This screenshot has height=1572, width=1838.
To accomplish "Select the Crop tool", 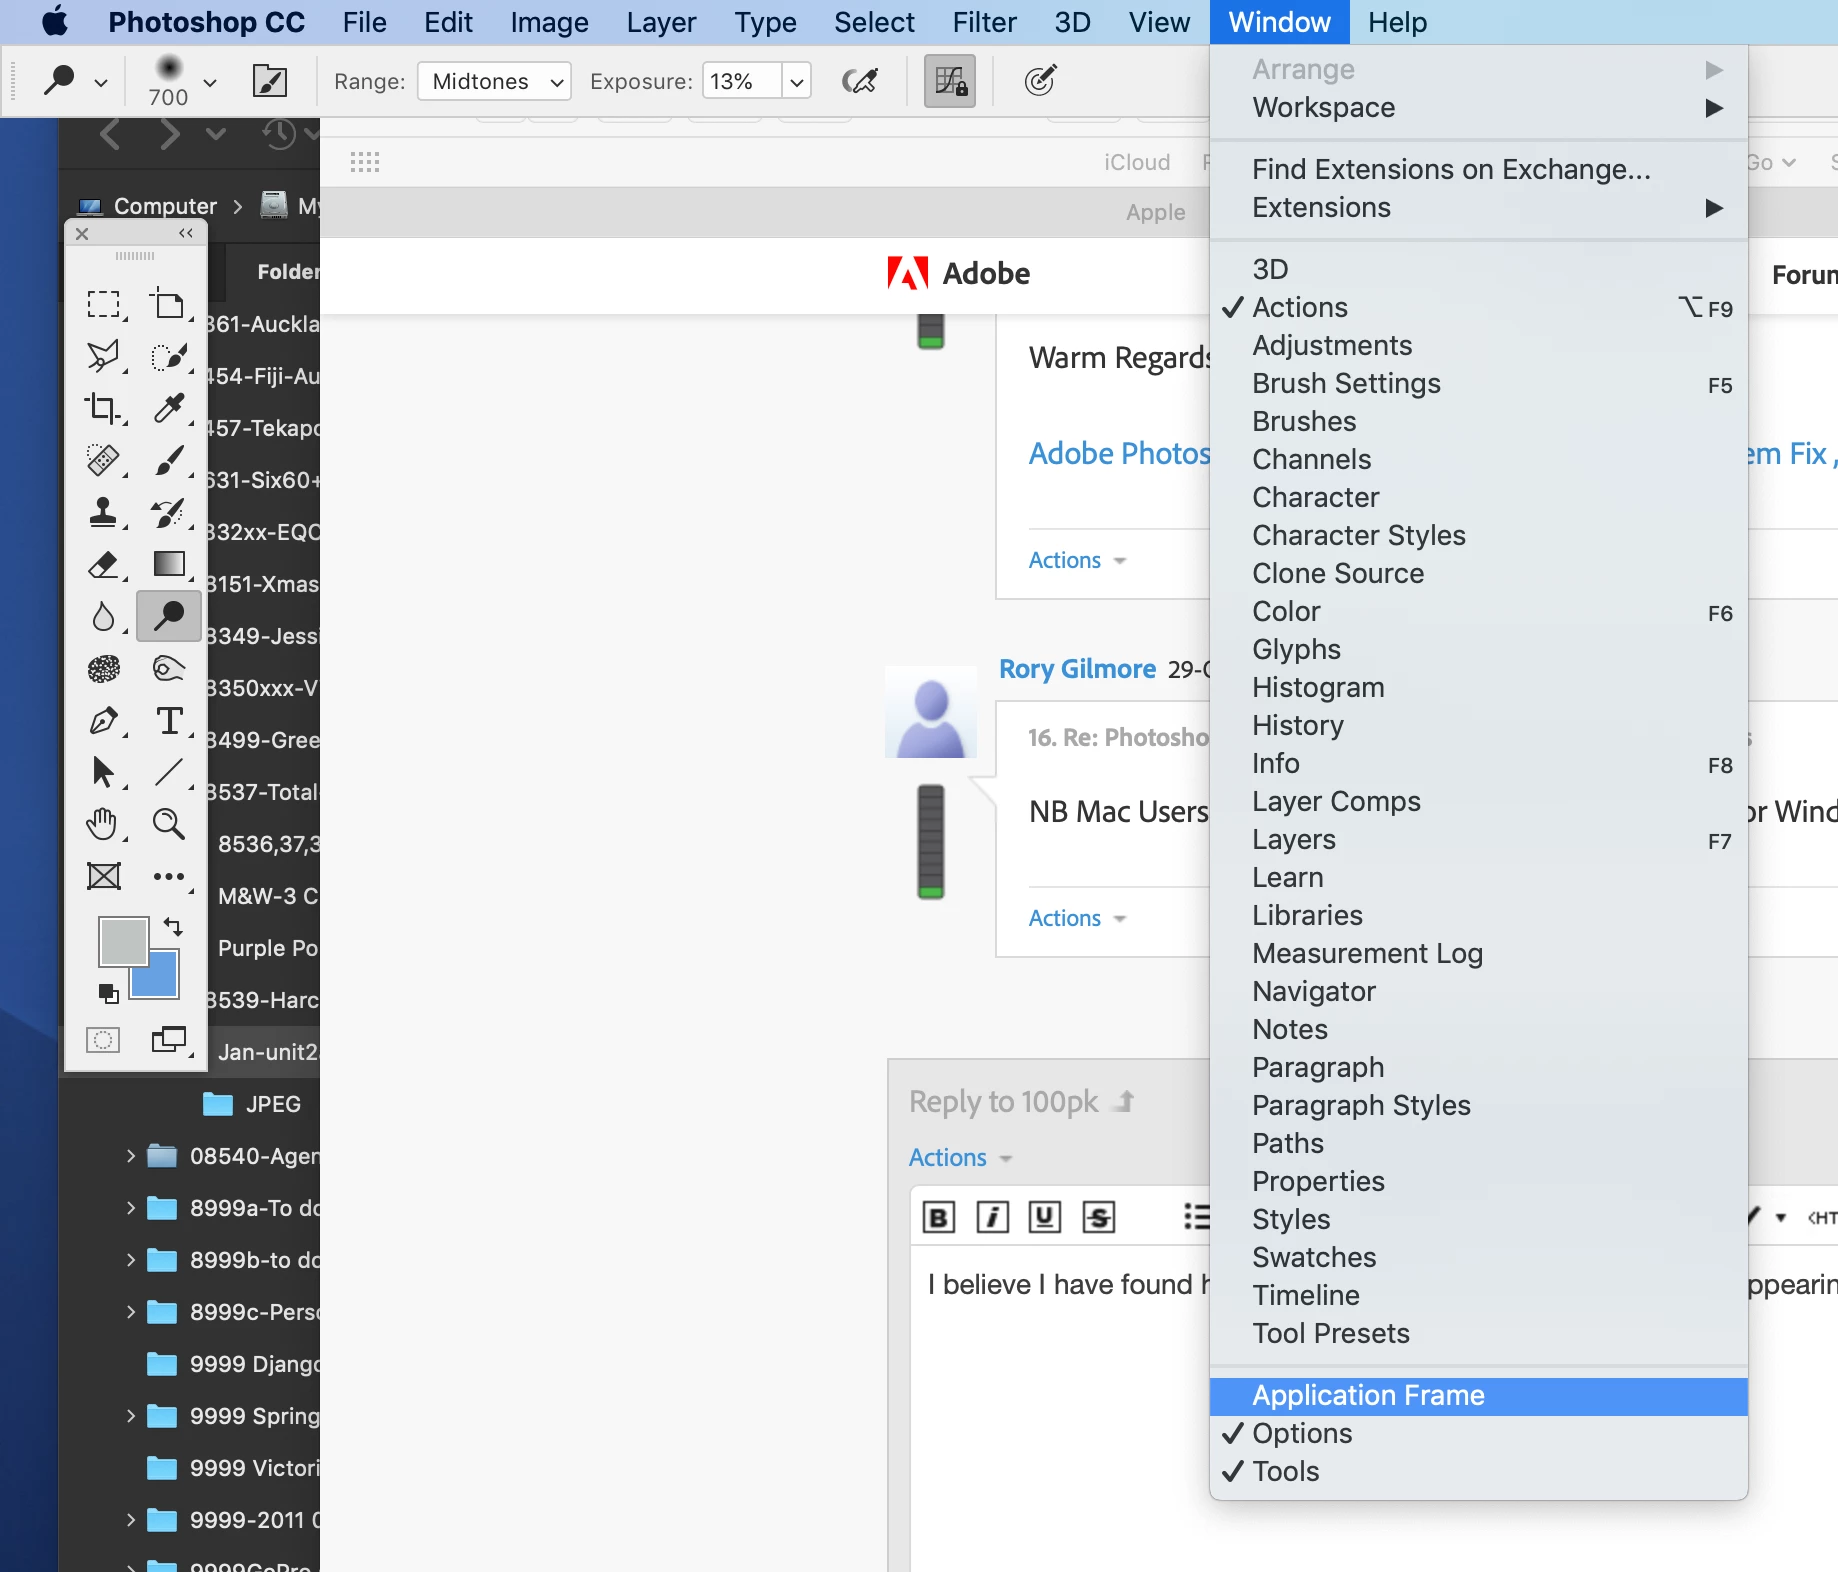I will tap(103, 408).
